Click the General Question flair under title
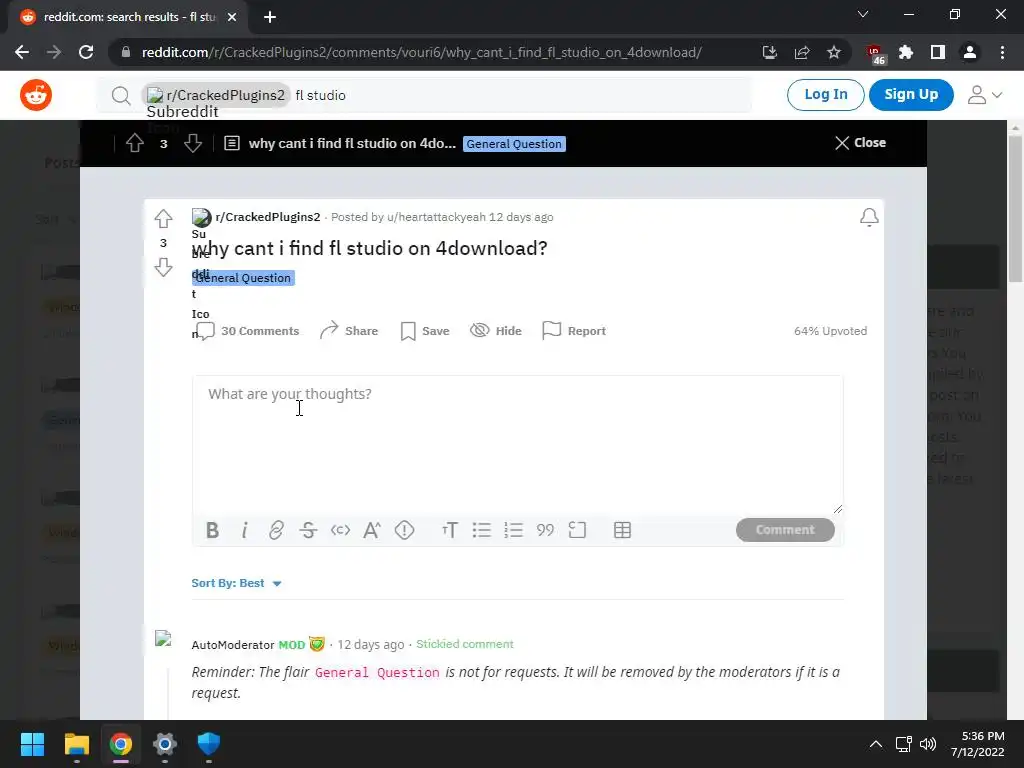Viewport: 1024px width, 768px height. pos(243,278)
